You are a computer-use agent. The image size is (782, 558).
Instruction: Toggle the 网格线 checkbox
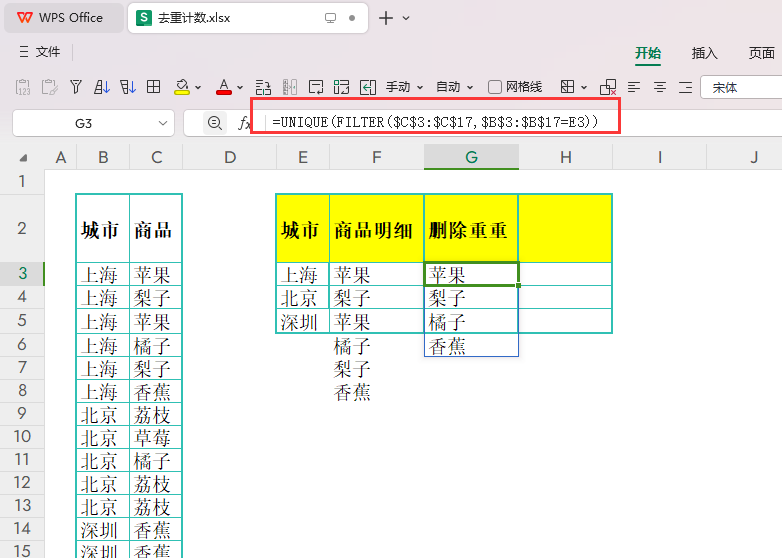[x=494, y=87]
